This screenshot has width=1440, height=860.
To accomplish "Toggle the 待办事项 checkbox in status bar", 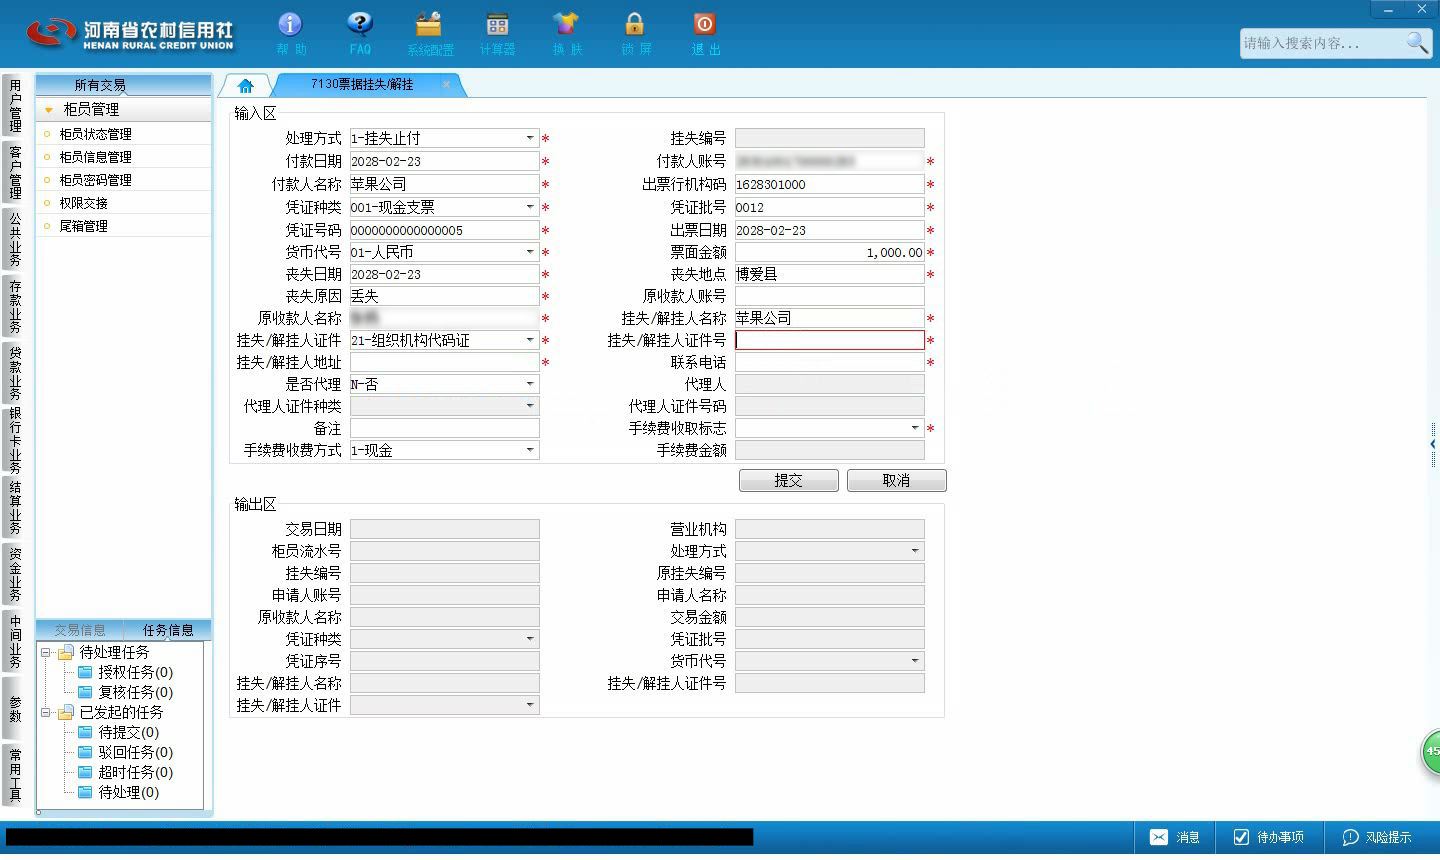I will coord(1241,837).
